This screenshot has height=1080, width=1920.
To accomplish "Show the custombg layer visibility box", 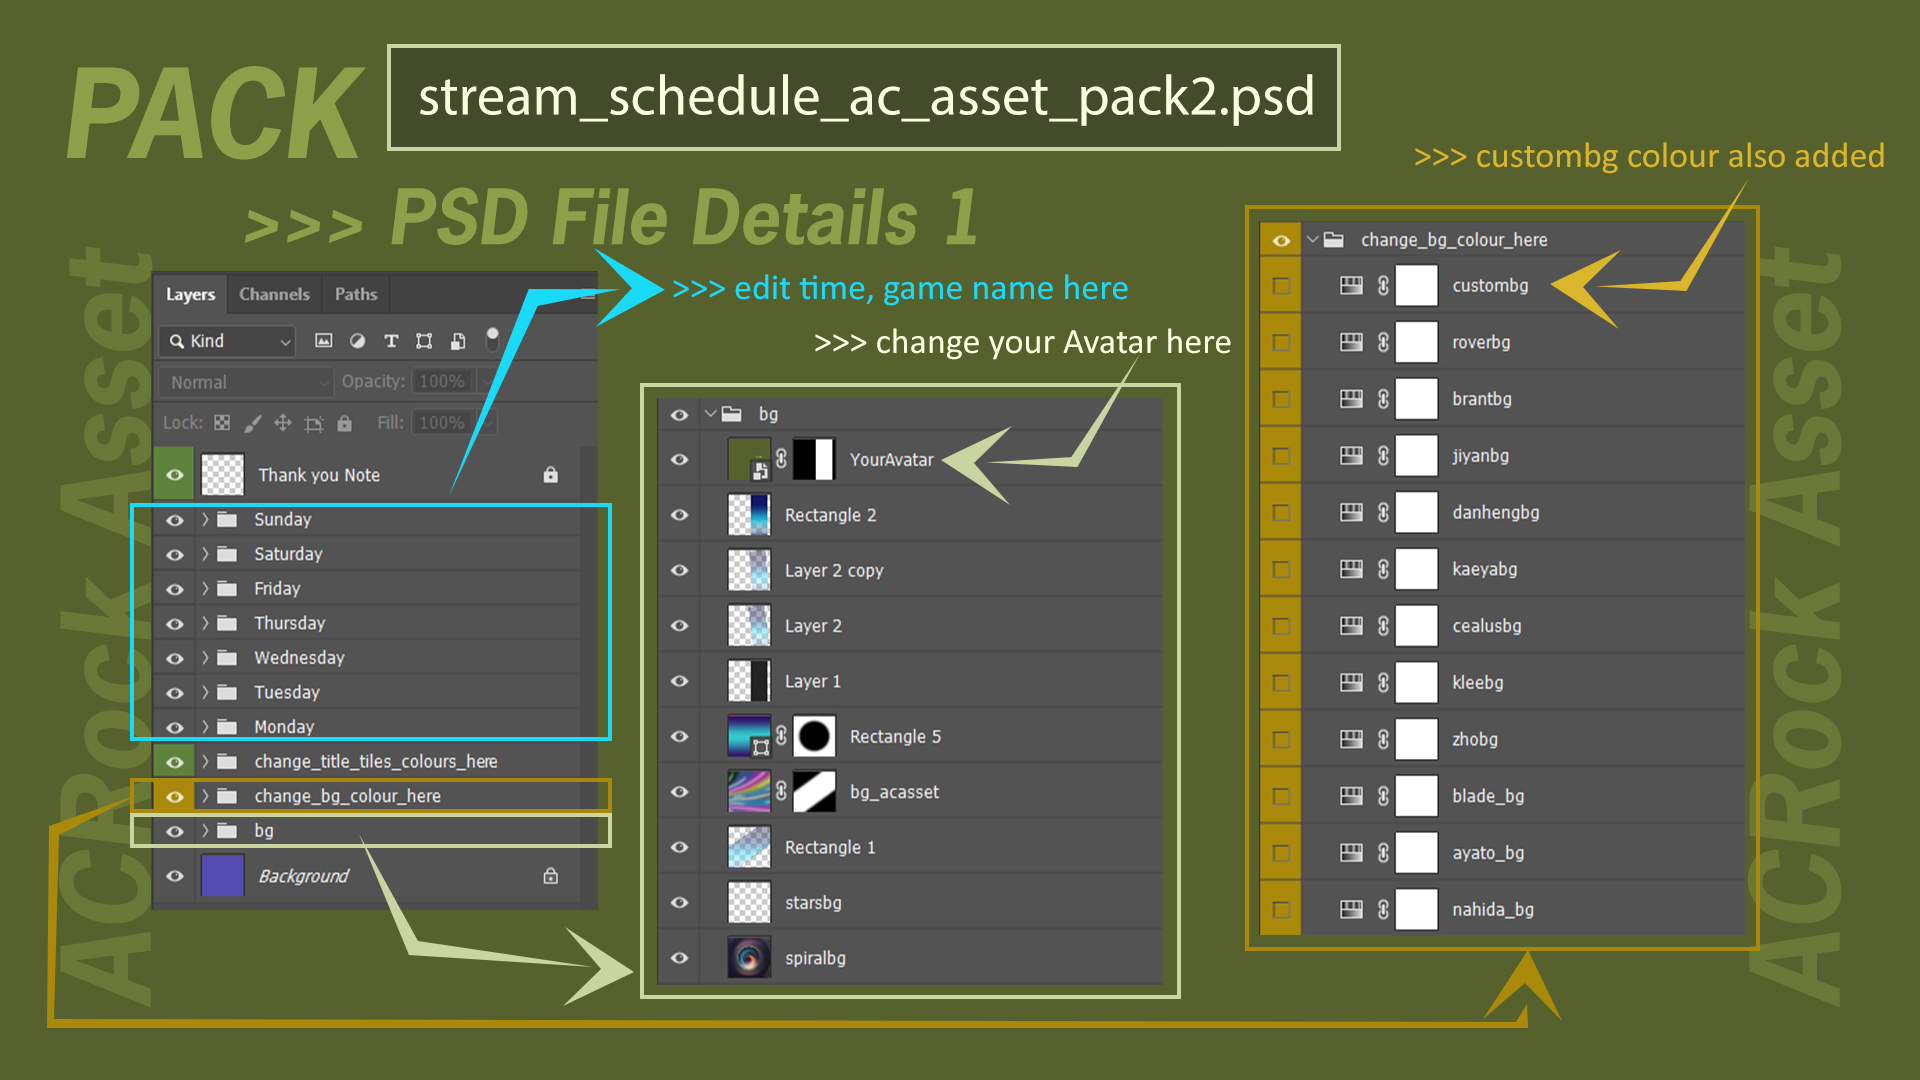I will (1280, 286).
